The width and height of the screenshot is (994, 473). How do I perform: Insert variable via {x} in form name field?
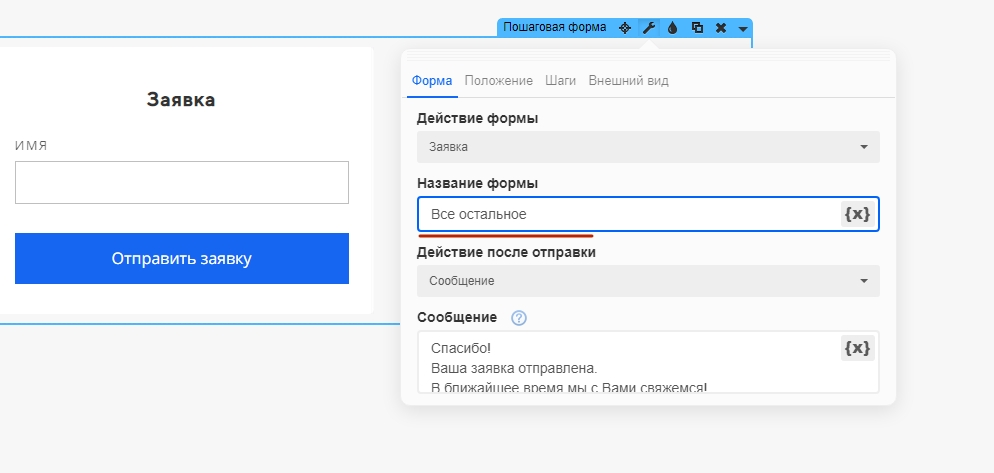(x=857, y=214)
